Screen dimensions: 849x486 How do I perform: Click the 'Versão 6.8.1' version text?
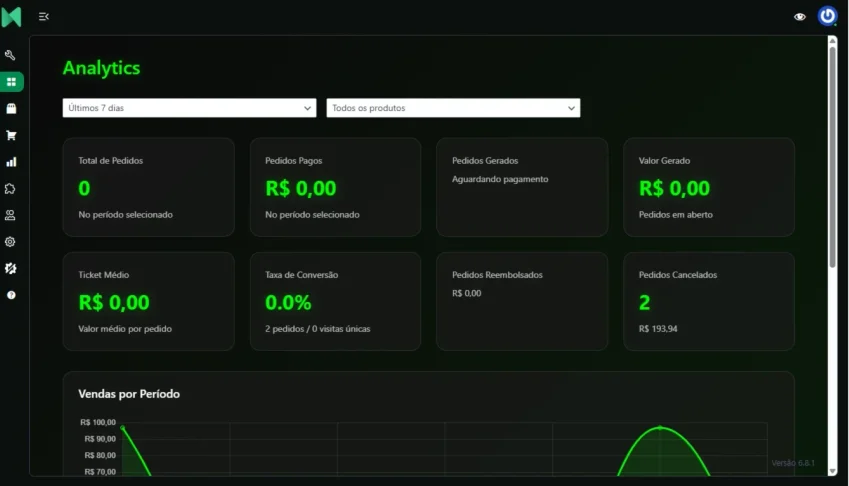point(793,463)
